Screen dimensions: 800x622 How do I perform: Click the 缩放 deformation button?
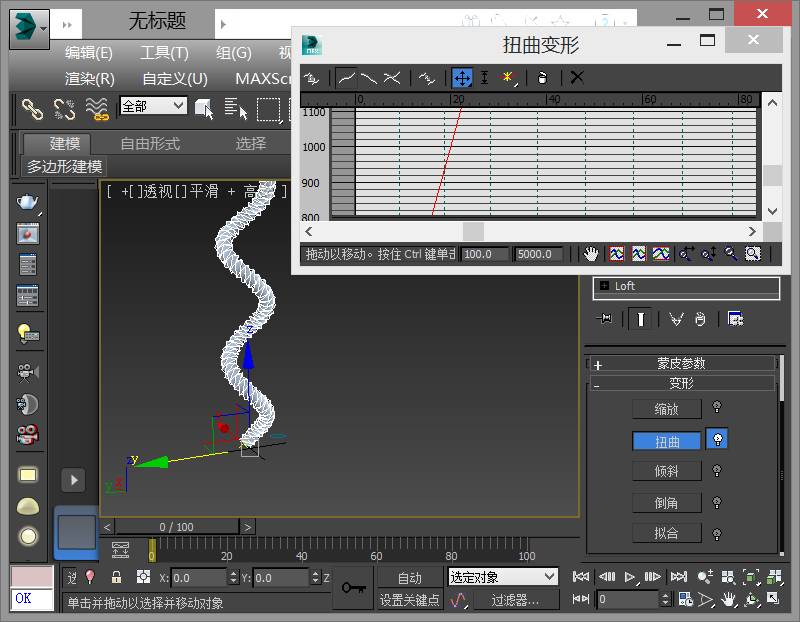coord(666,409)
